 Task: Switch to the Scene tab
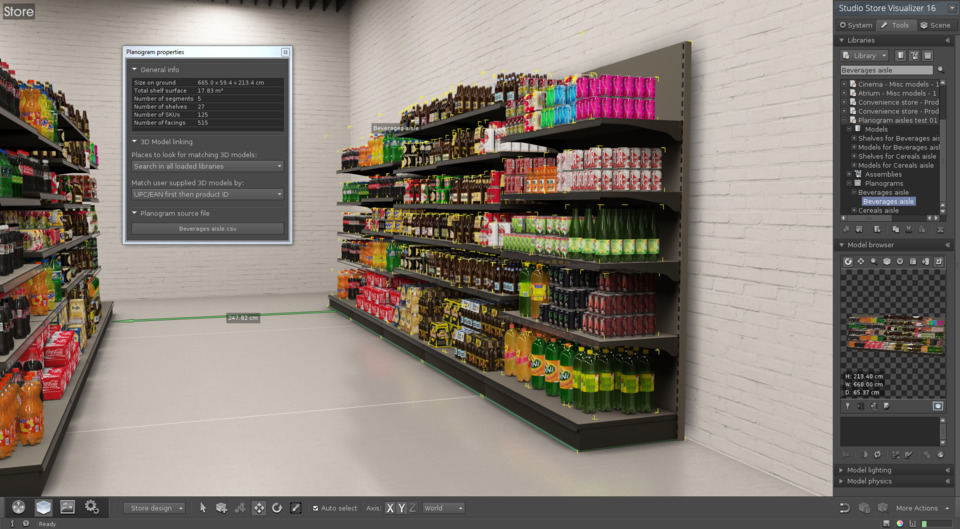[x=936, y=25]
